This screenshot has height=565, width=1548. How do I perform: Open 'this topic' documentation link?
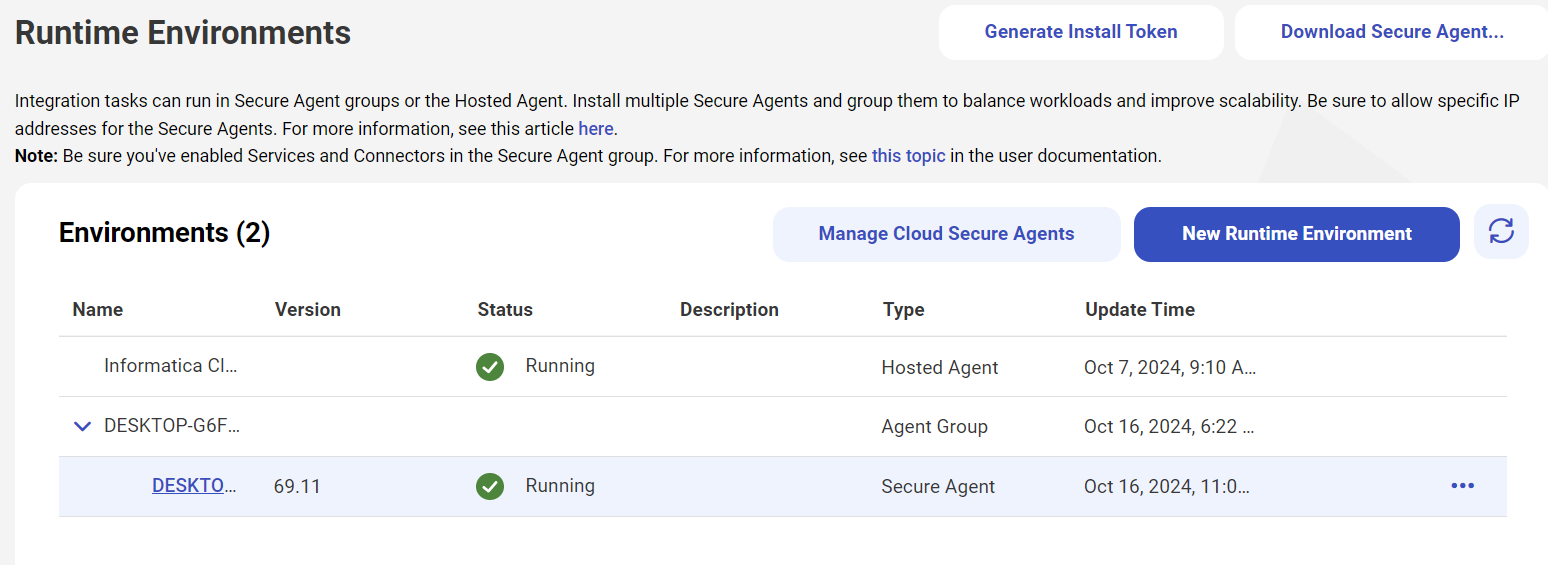coord(908,156)
